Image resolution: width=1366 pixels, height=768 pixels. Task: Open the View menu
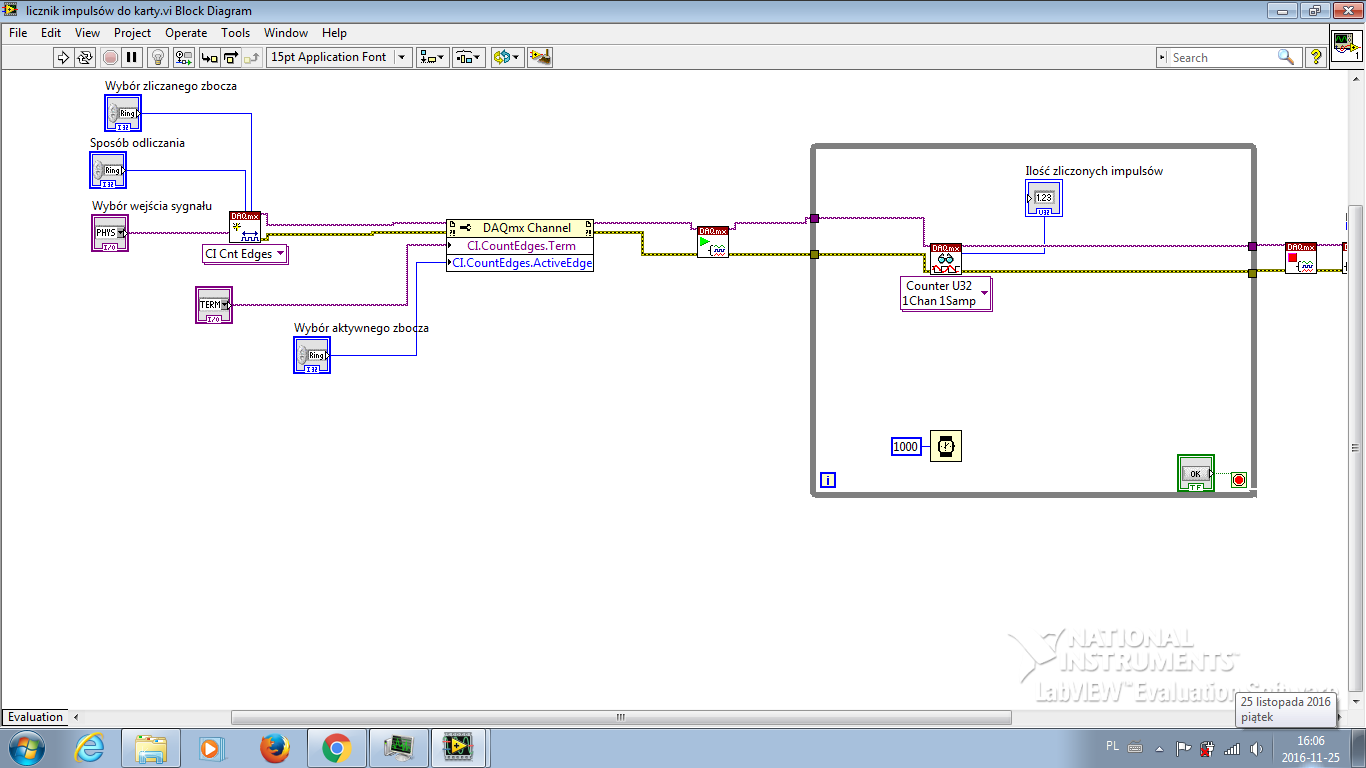coord(88,33)
